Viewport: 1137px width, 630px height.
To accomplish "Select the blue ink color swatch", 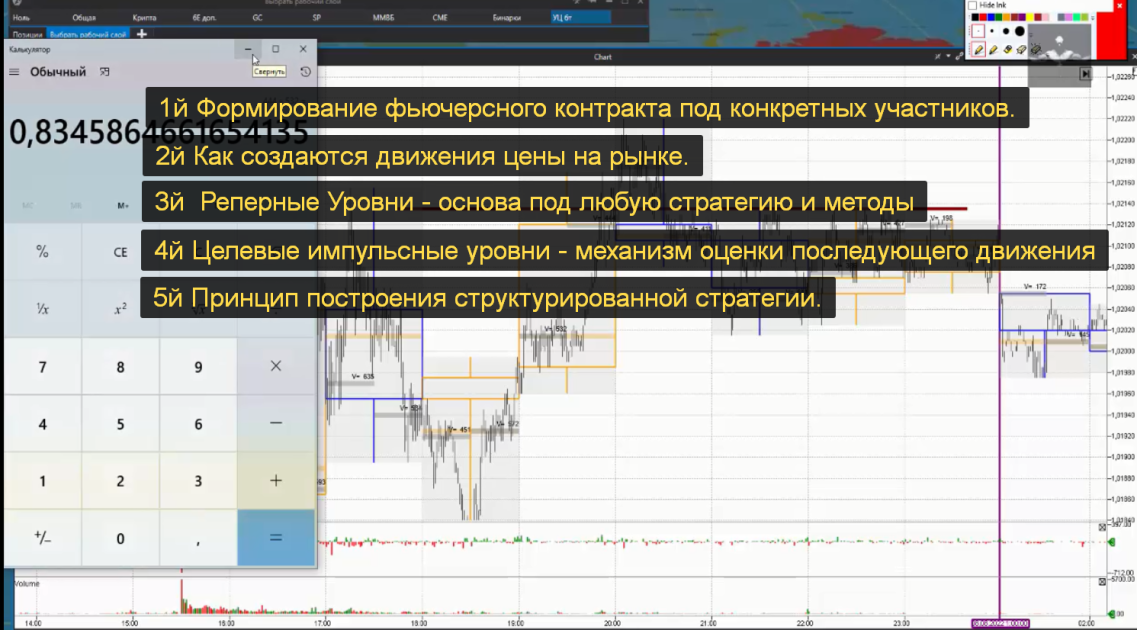I will pyautogui.click(x=991, y=17).
